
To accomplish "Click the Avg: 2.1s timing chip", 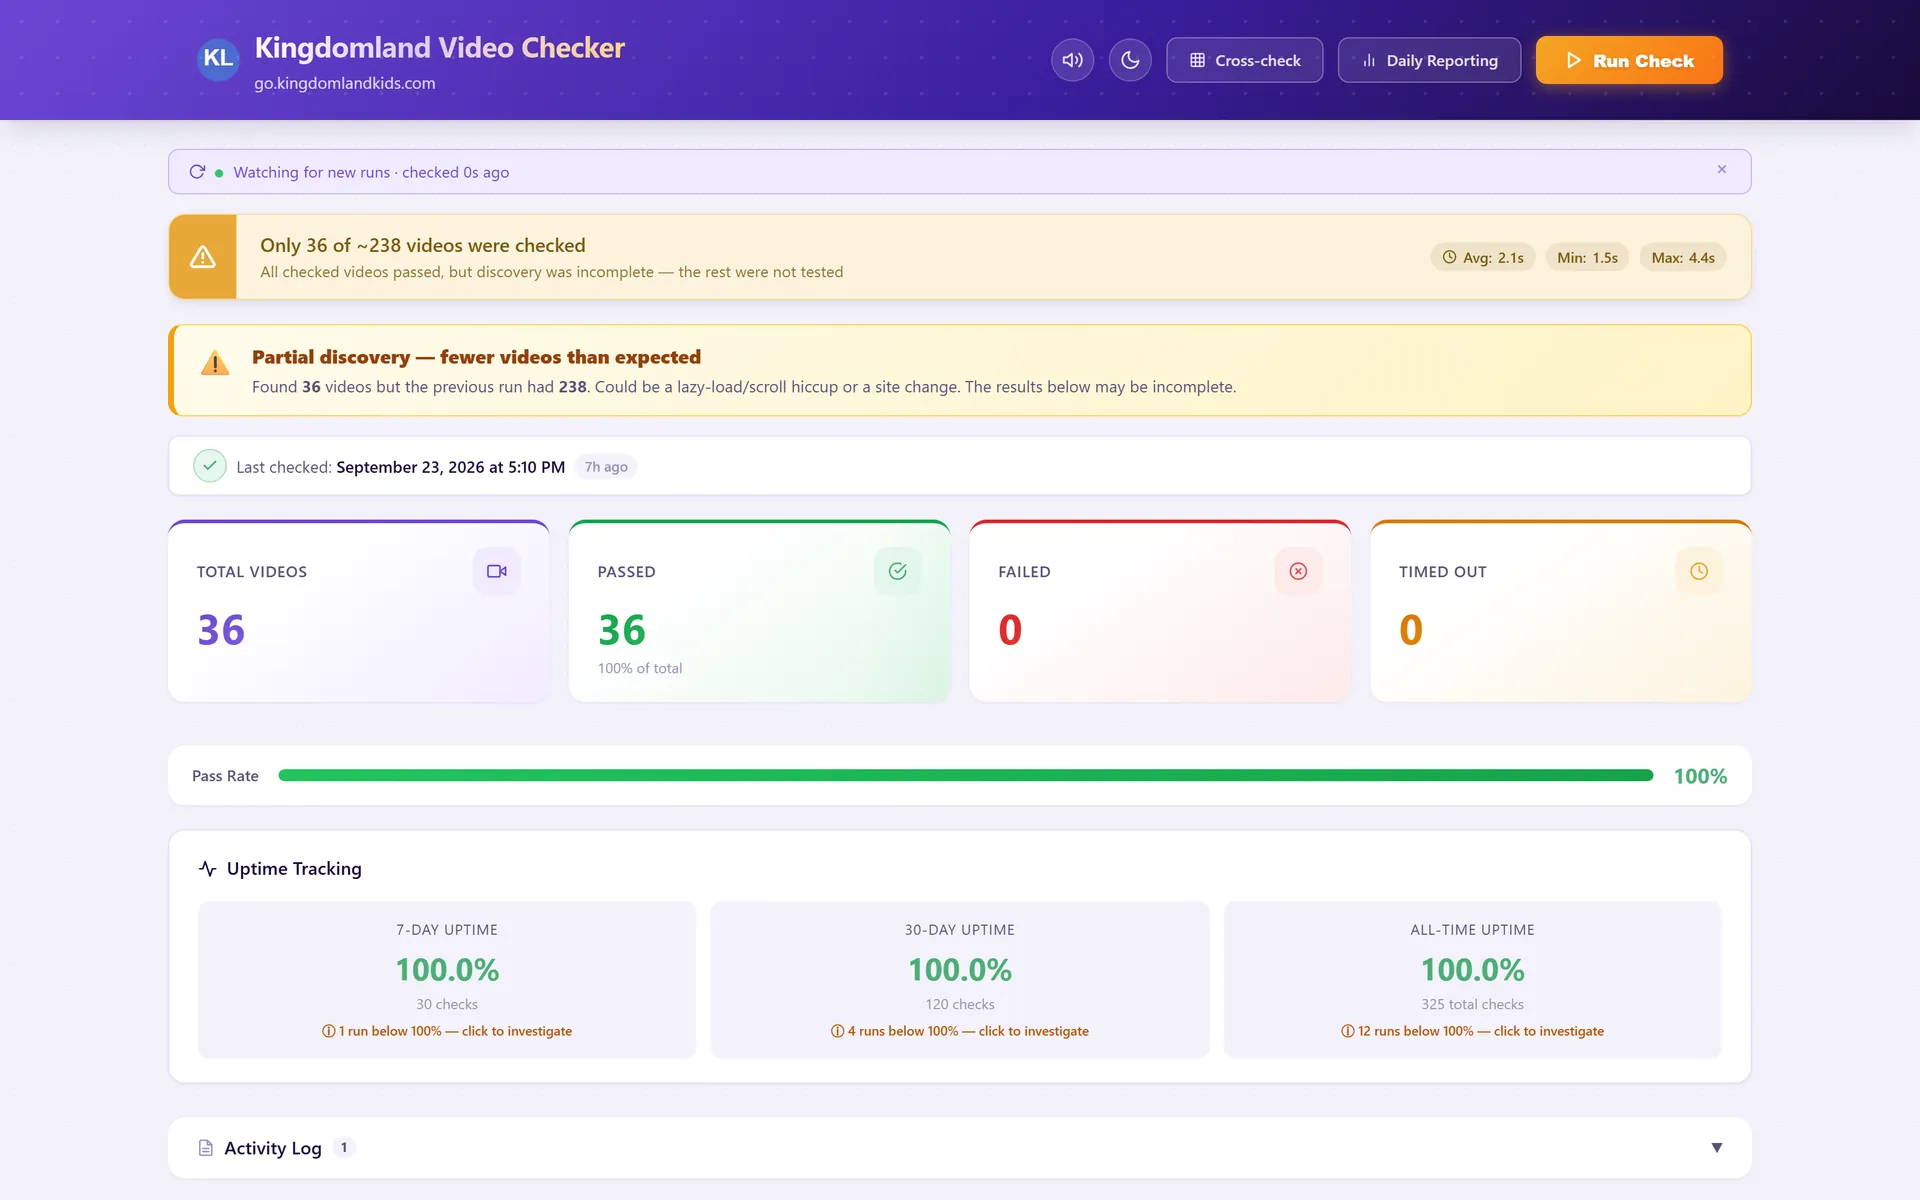I will click(x=1483, y=257).
